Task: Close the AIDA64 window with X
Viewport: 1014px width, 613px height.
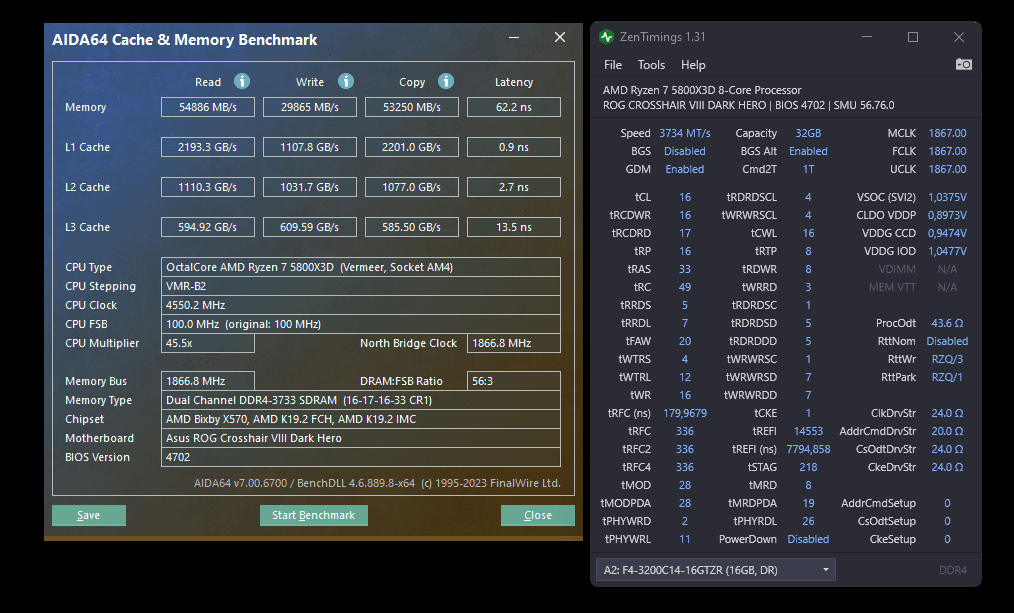Action: (x=560, y=38)
